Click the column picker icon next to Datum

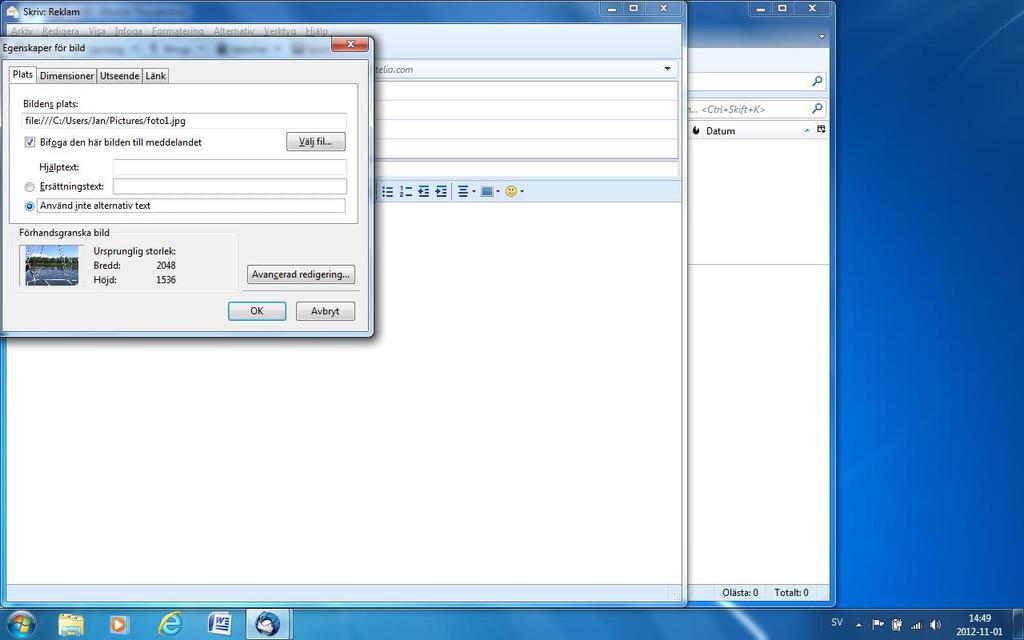(x=821, y=130)
